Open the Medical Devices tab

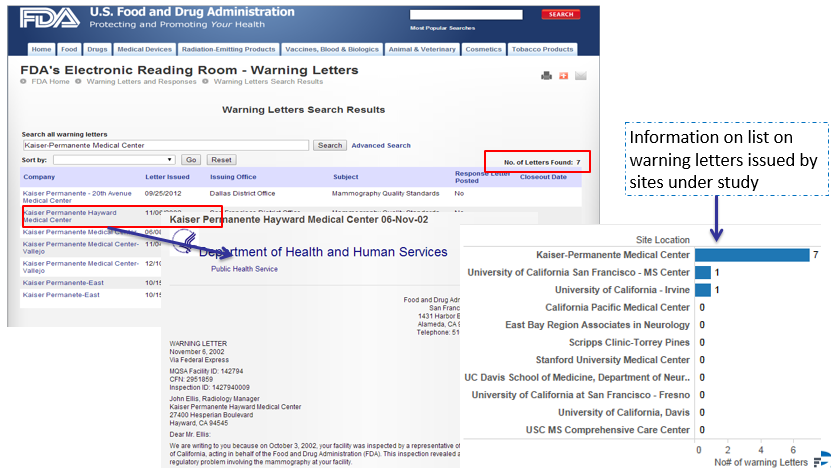tap(145, 49)
